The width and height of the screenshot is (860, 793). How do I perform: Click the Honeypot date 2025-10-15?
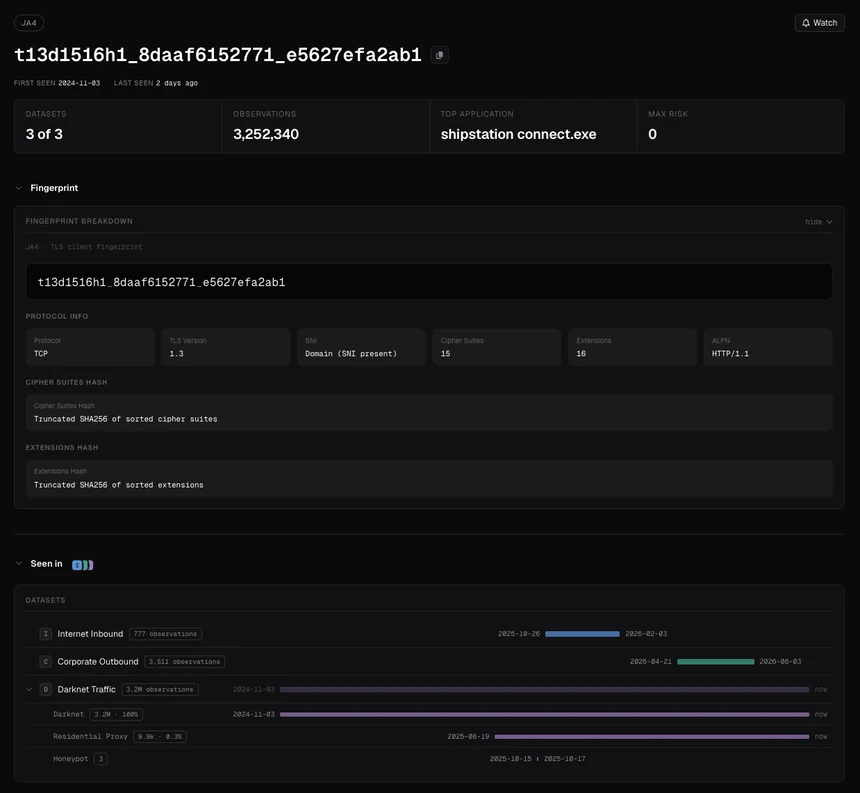(511, 759)
